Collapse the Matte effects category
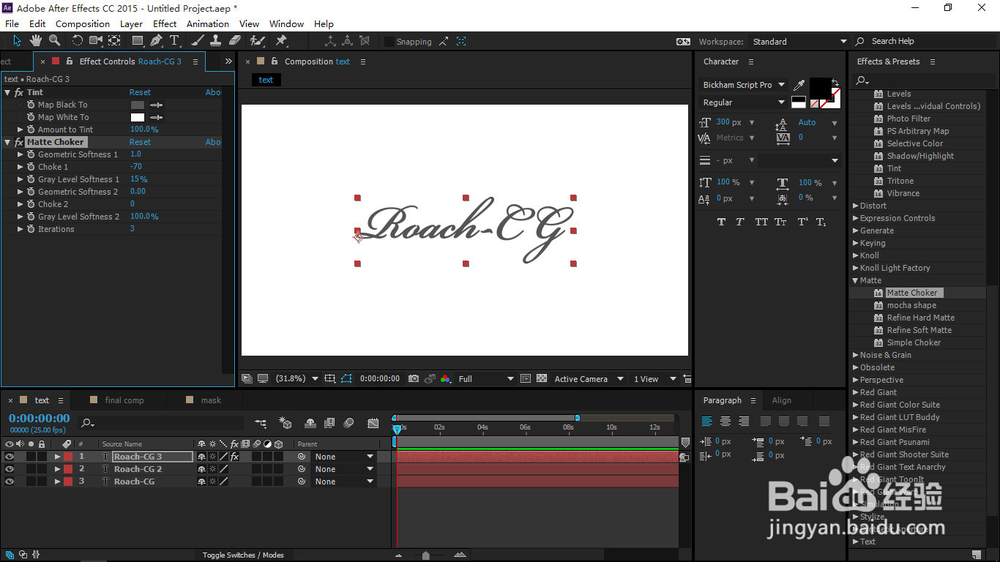 pos(856,281)
